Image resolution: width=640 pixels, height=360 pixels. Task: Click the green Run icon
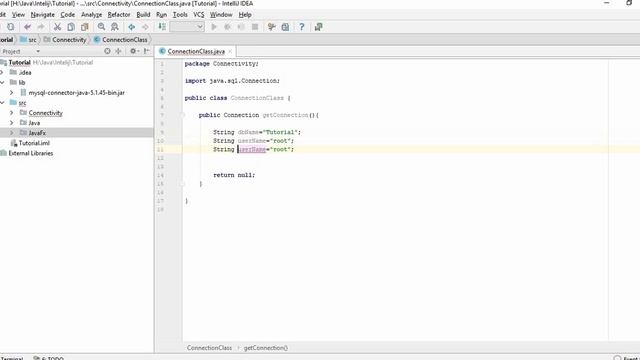click(x=214, y=27)
